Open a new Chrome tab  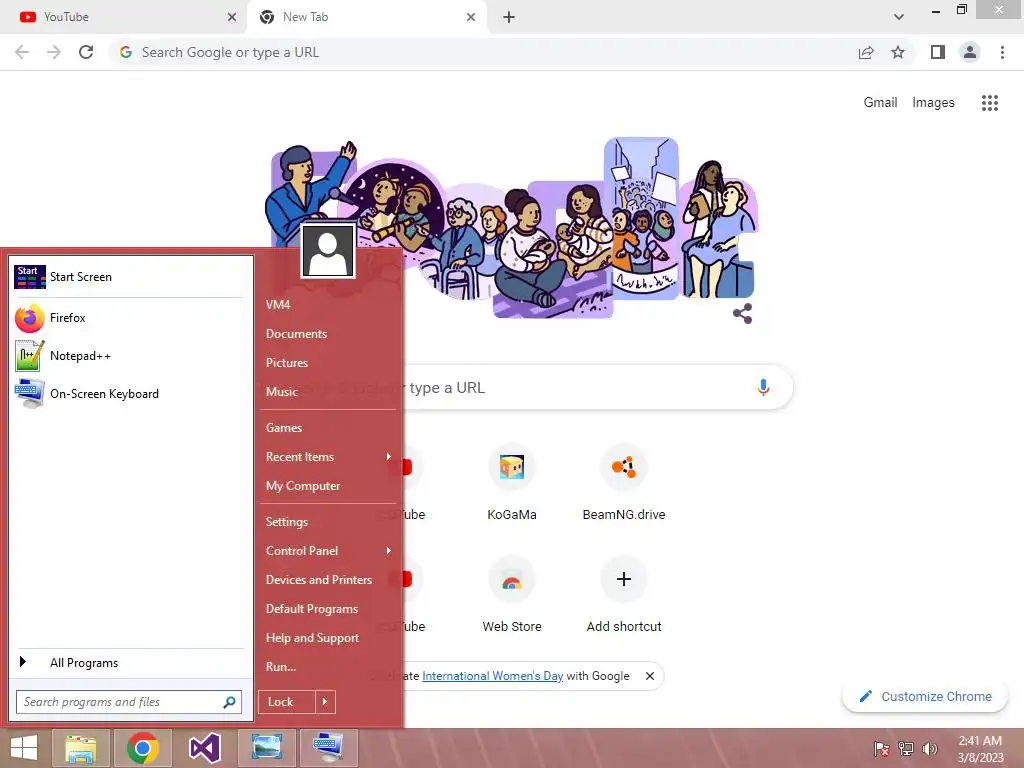[x=509, y=17]
